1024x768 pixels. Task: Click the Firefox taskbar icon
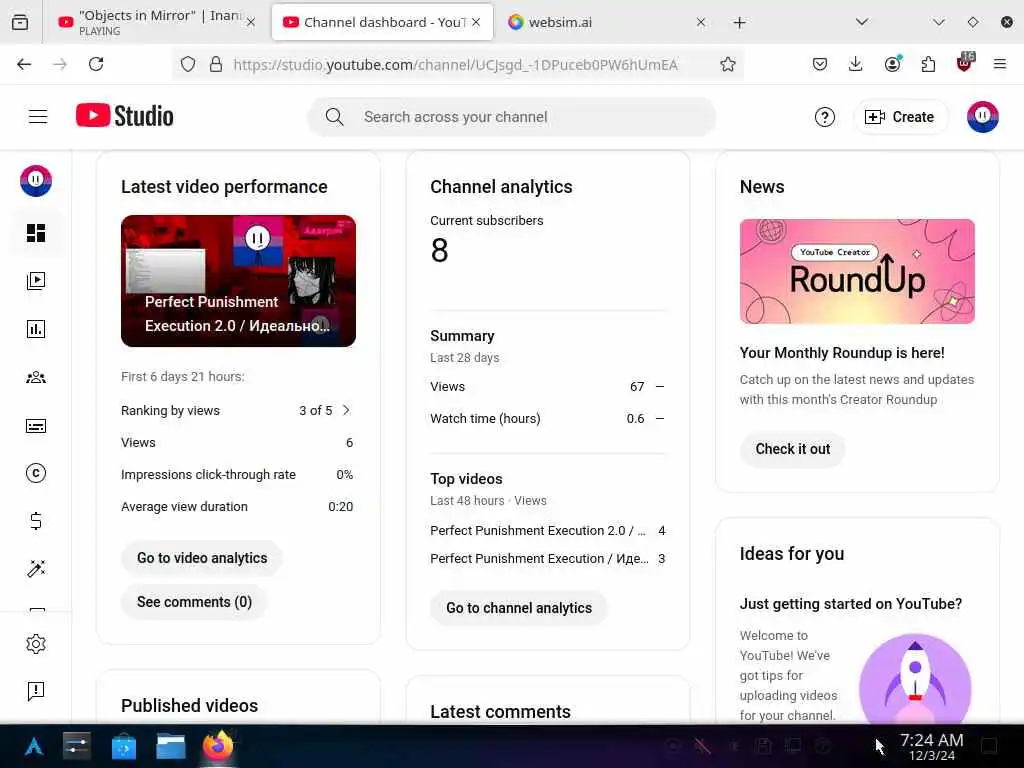pyautogui.click(x=218, y=745)
